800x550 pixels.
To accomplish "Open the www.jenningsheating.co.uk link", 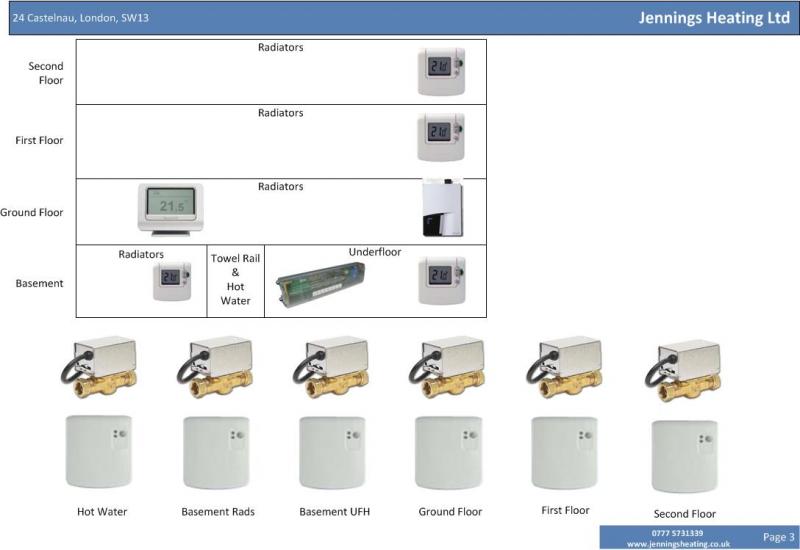I will [x=678, y=543].
